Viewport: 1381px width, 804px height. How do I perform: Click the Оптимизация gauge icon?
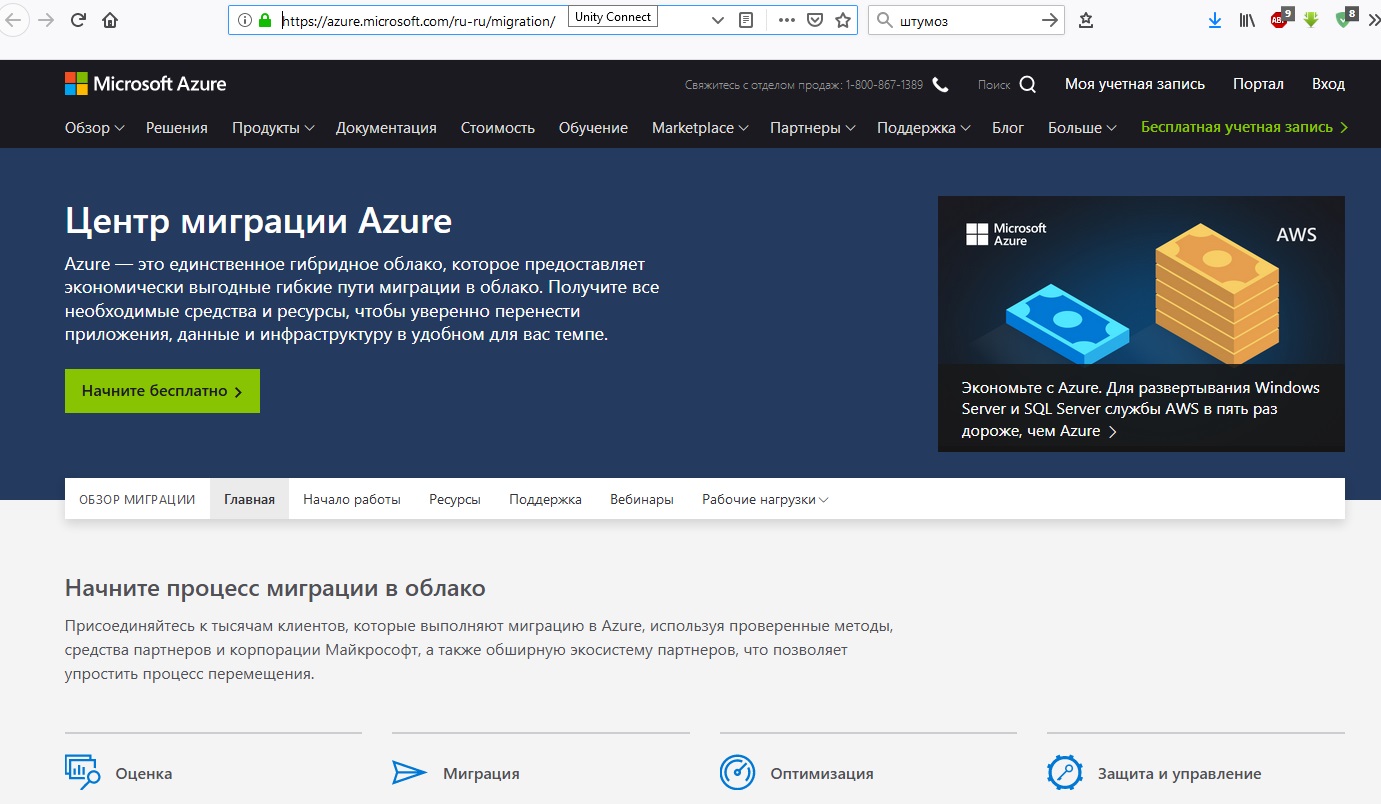coord(737,772)
